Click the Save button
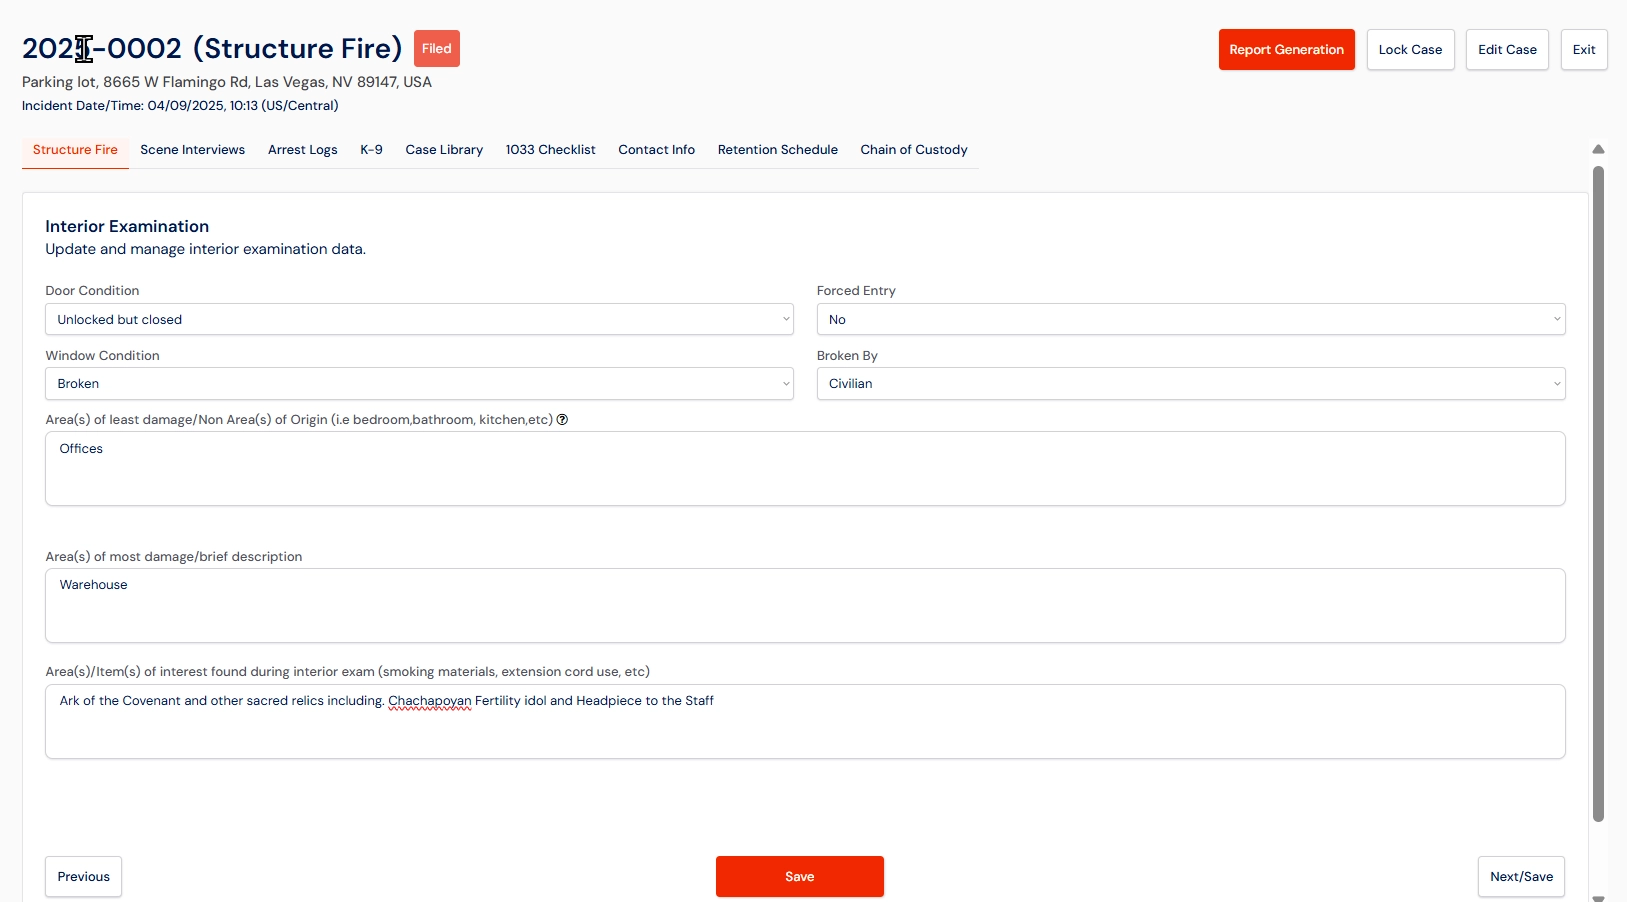This screenshot has height=902, width=1627. point(799,876)
